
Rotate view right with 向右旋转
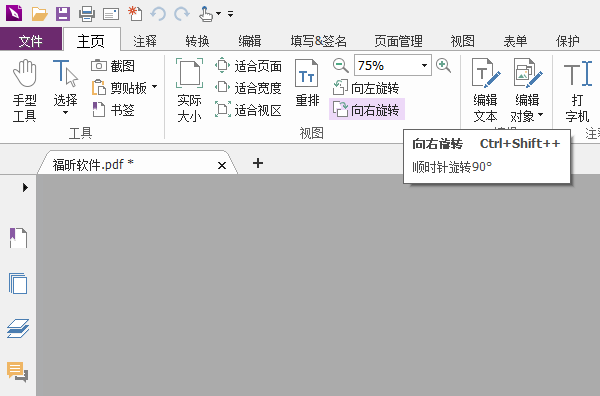367,109
